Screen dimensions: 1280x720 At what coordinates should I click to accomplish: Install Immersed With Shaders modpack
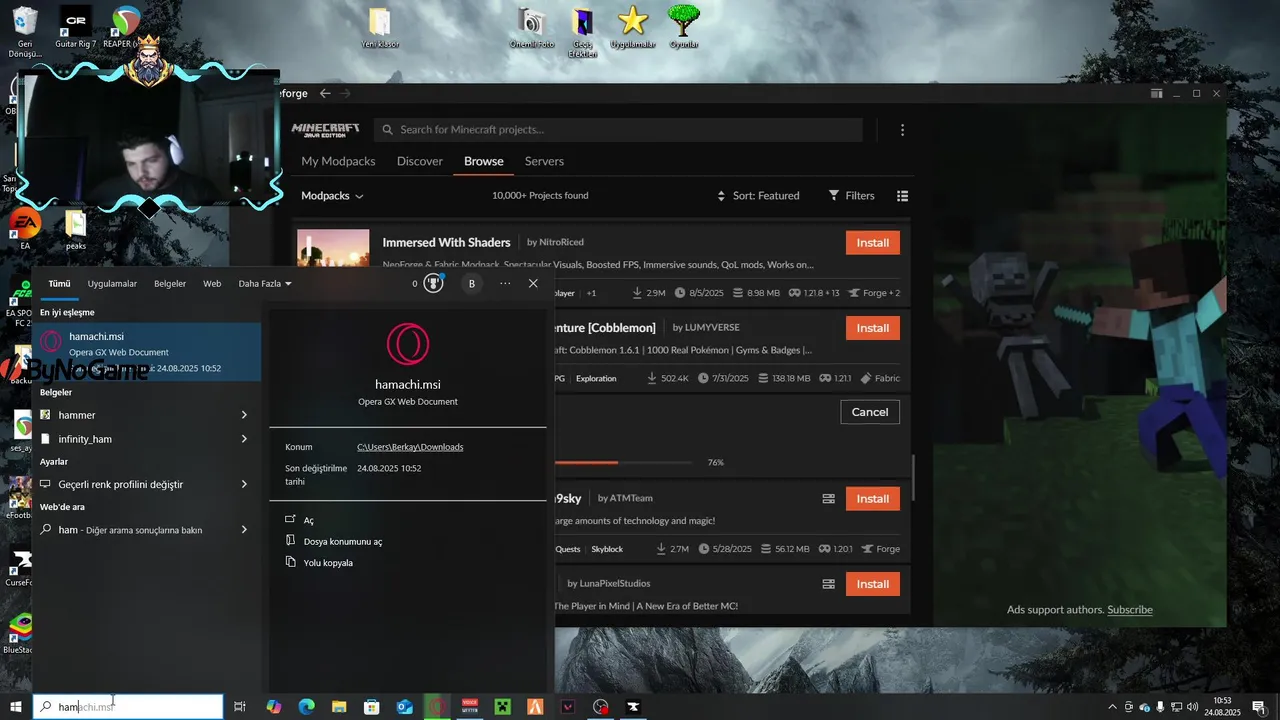click(x=873, y=243)
